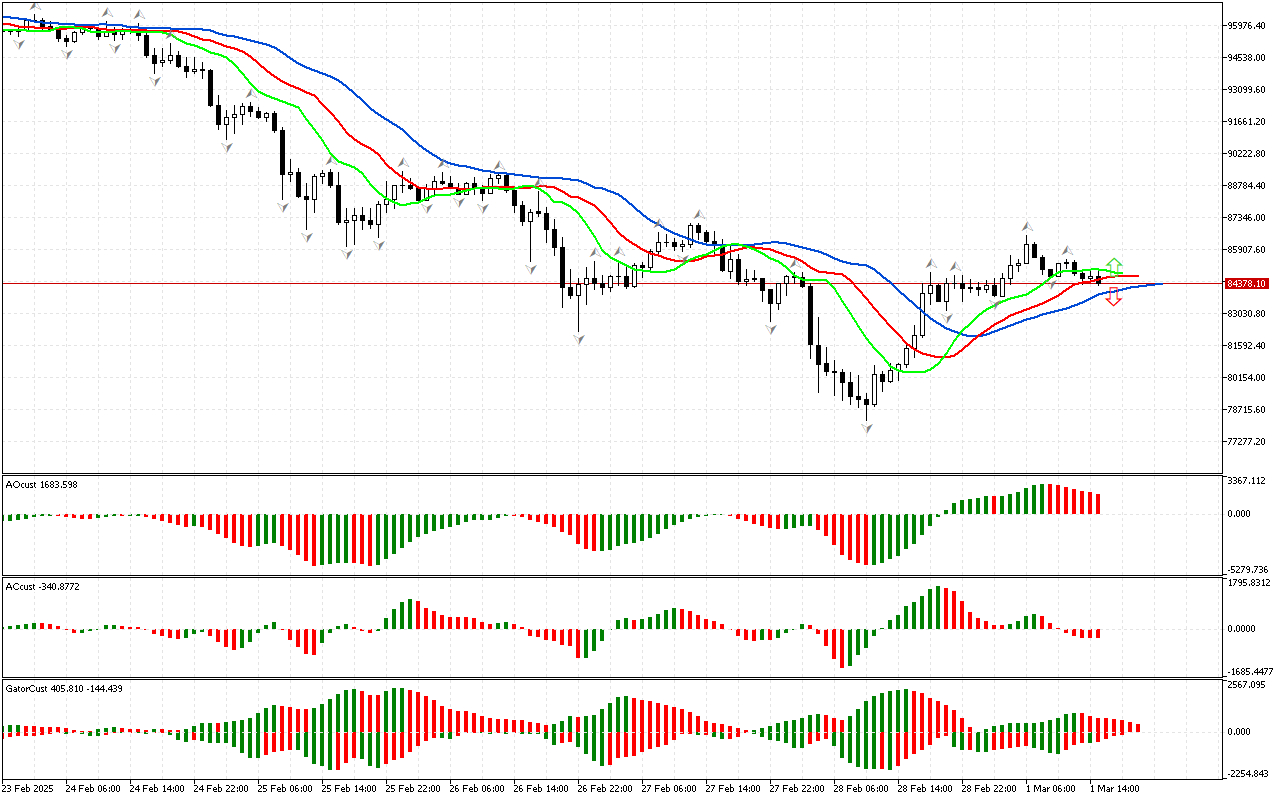Click the -1685.4477 ACcust scale minimum
1280x800 pixels.
coord(1249,672)
